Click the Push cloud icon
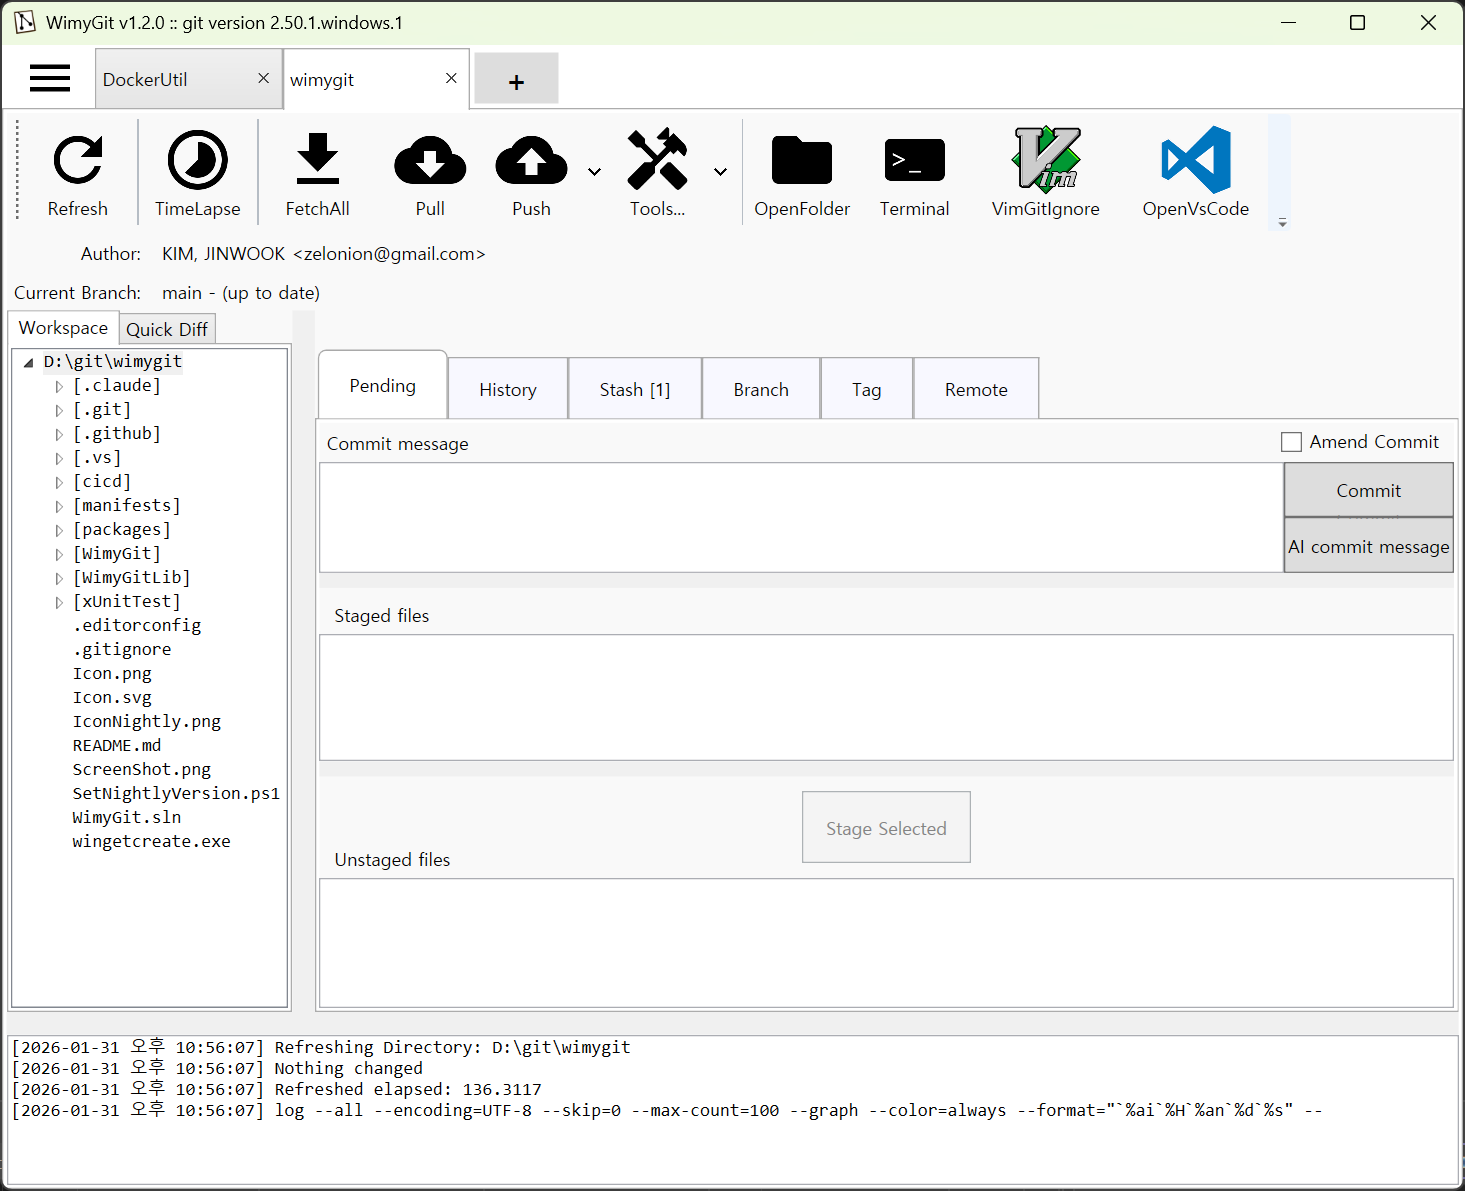 coord(531,161)
